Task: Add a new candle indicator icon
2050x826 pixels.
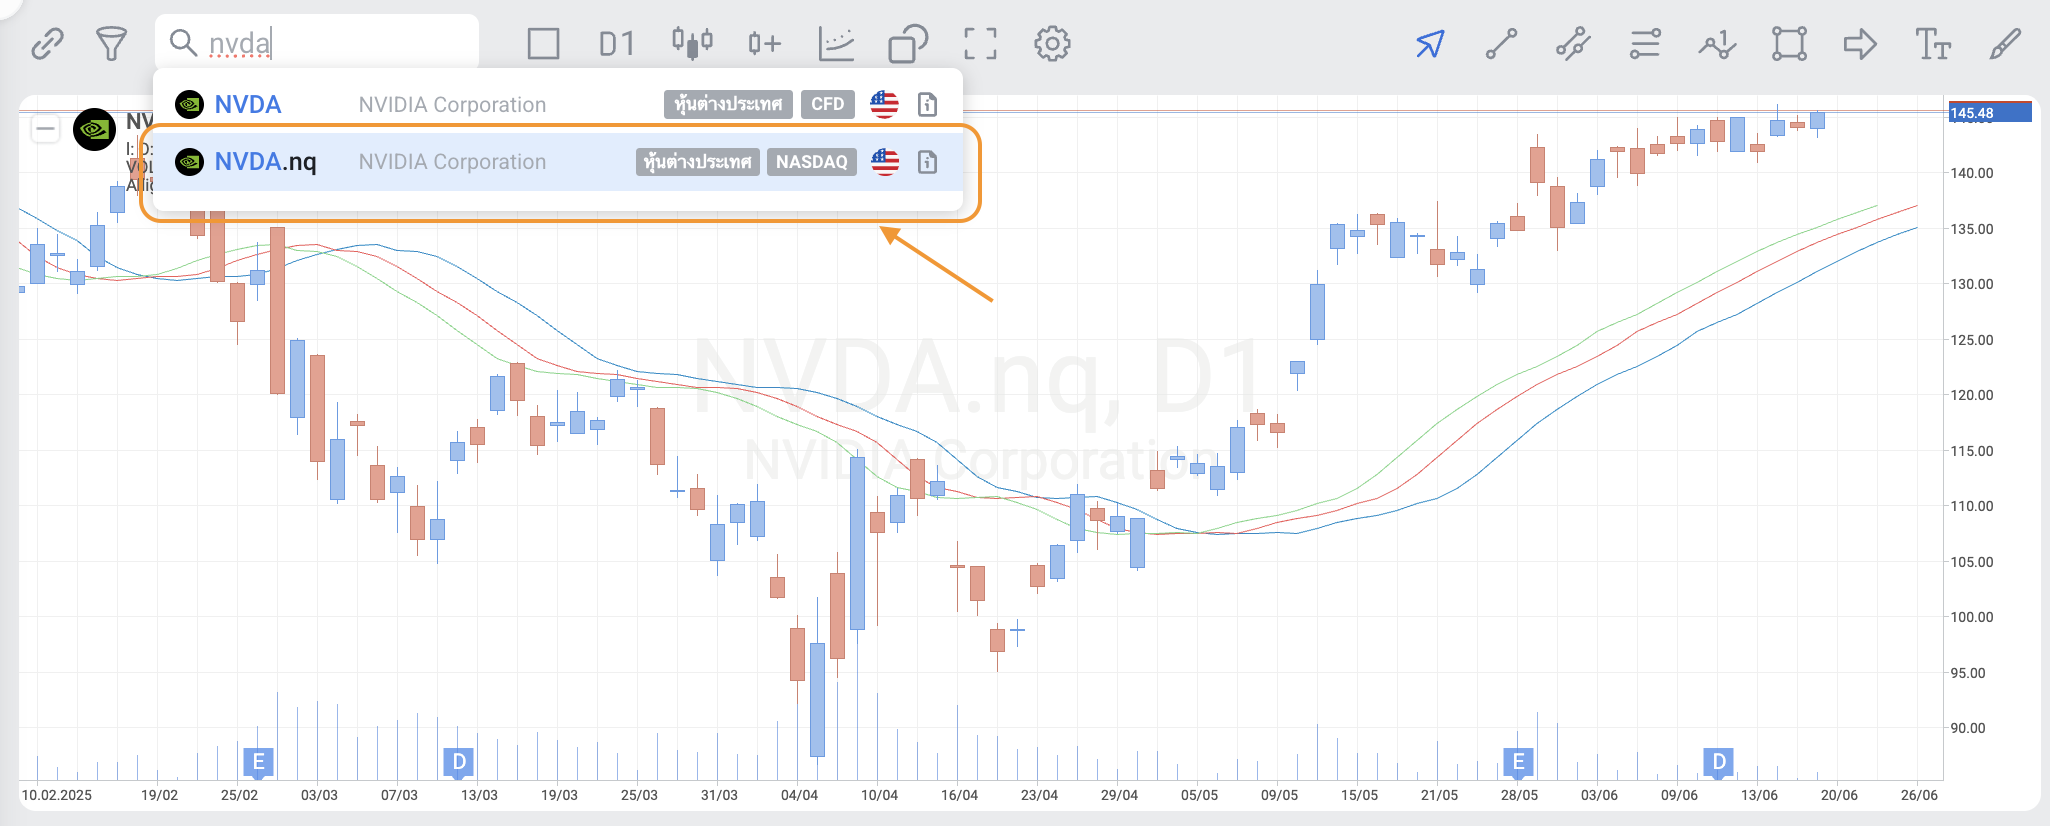Action: coord(764,43)
